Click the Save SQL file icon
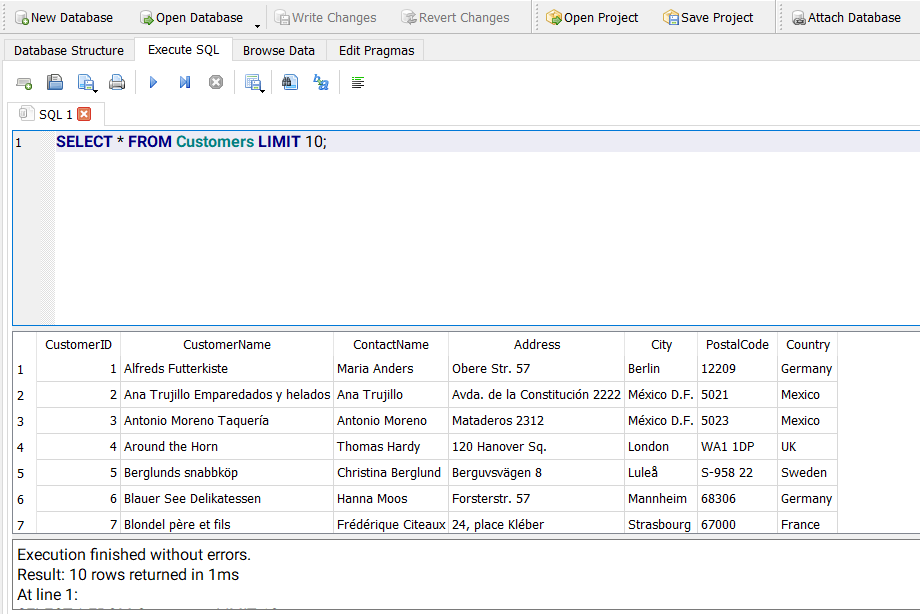Image resolution: width=920 pixels, height=614 pixels. coord(86,83)
